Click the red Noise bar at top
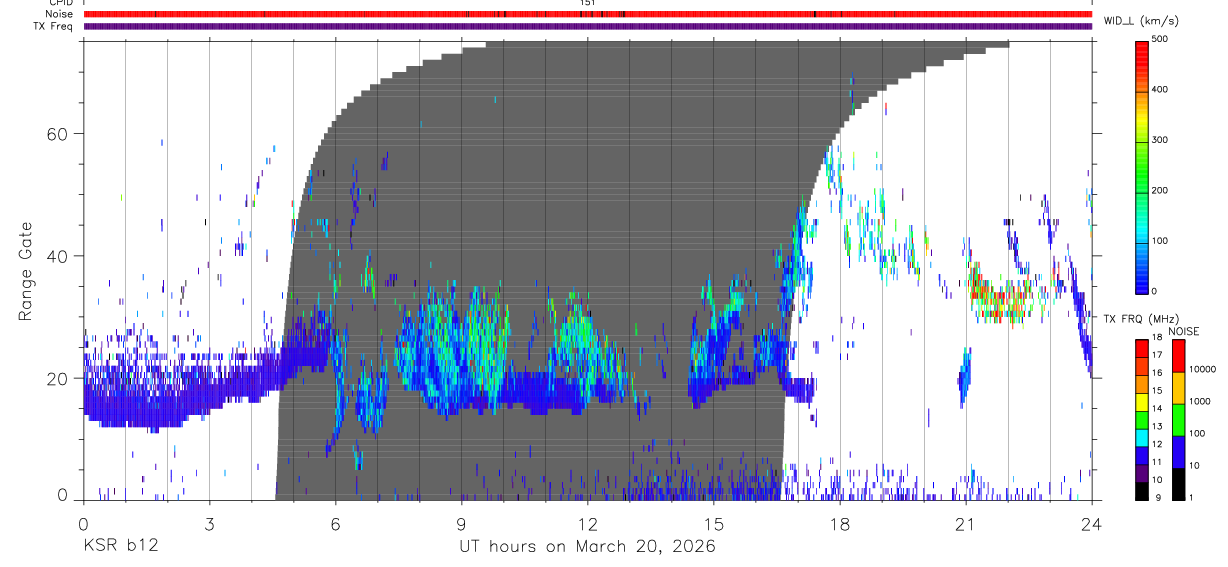 pos(587,14)
